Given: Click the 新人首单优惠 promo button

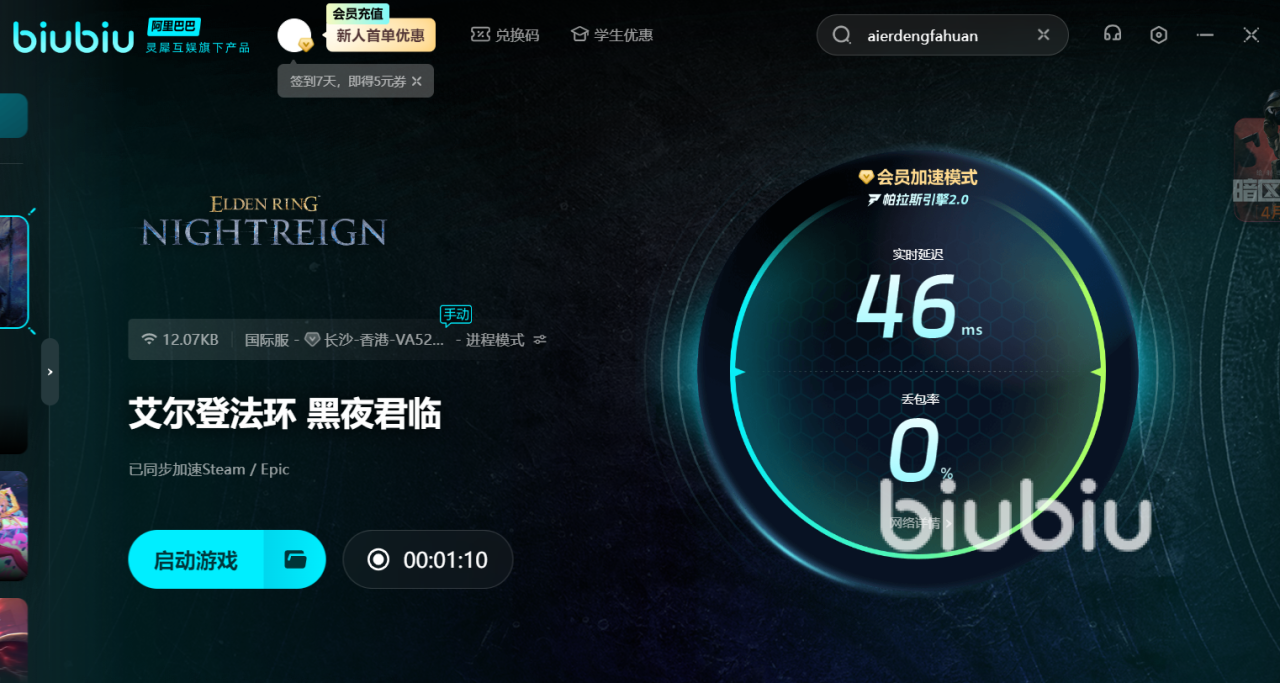Looking at the screenshot, I should [381, 35].
